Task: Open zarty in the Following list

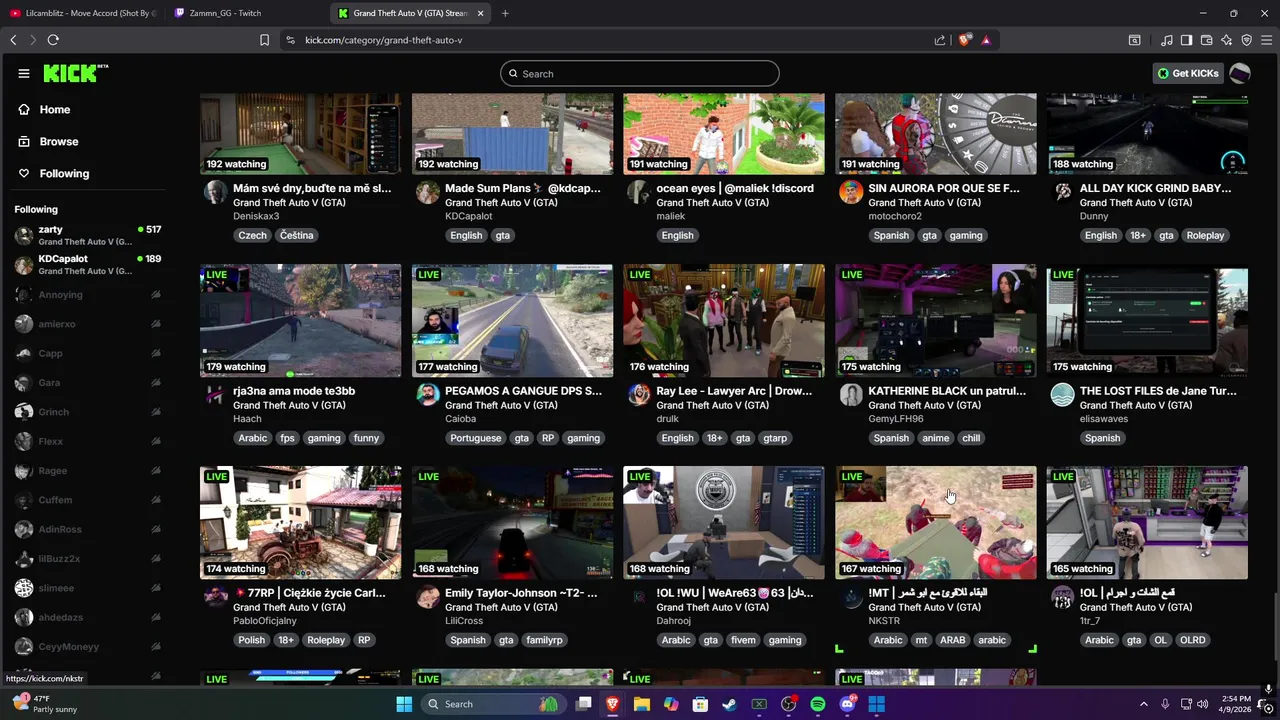Action: (88, 235)
